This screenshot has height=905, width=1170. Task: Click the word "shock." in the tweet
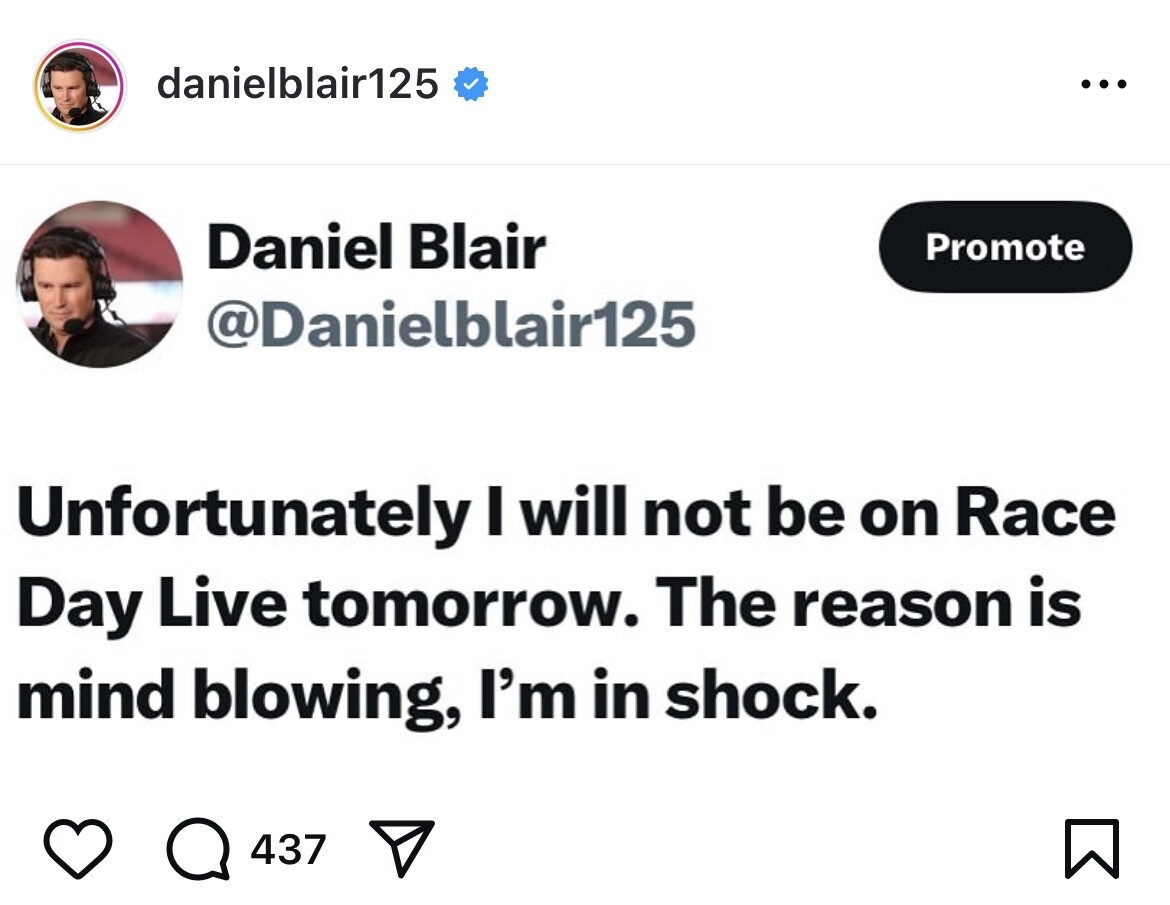click(x=769, y=697)
